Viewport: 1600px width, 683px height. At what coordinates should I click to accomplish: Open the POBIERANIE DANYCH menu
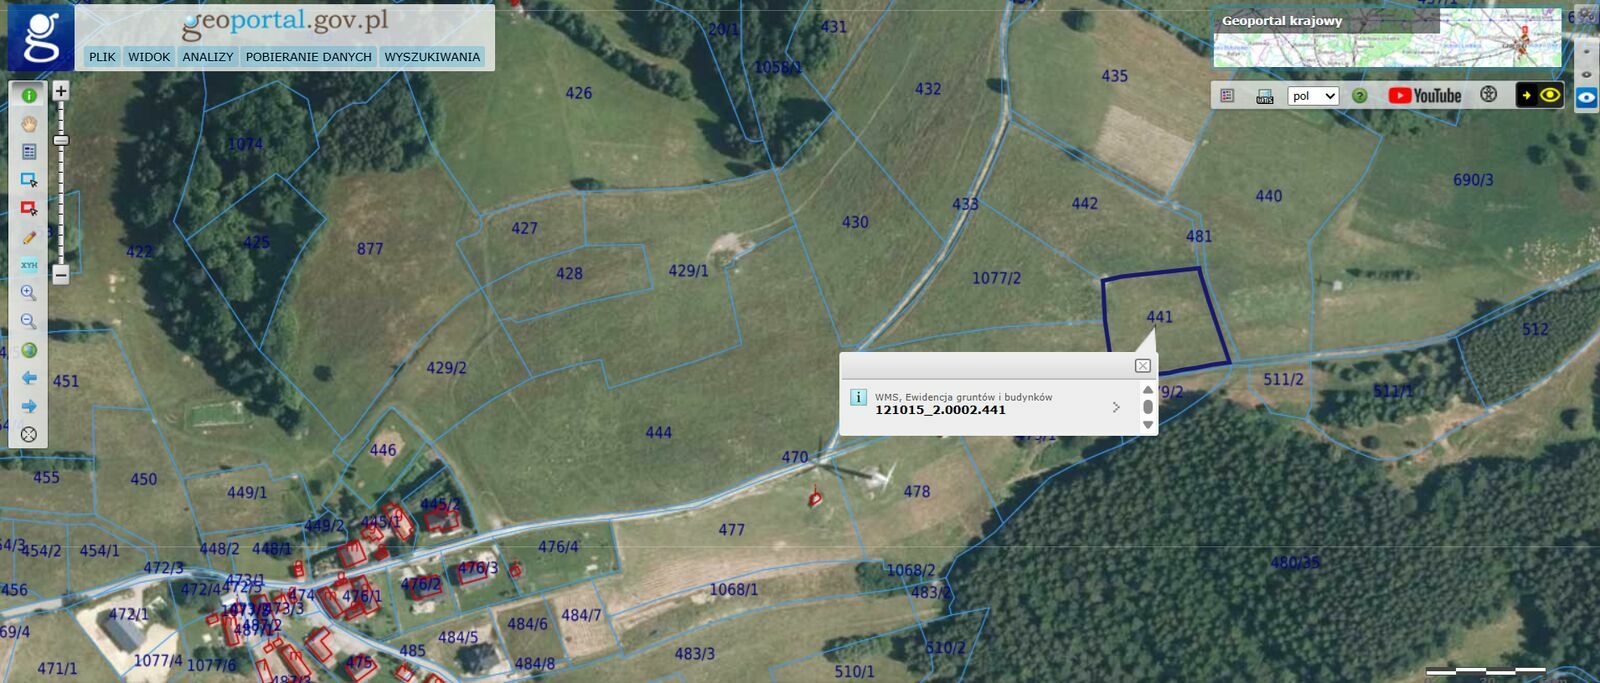(x=309, y=57)
